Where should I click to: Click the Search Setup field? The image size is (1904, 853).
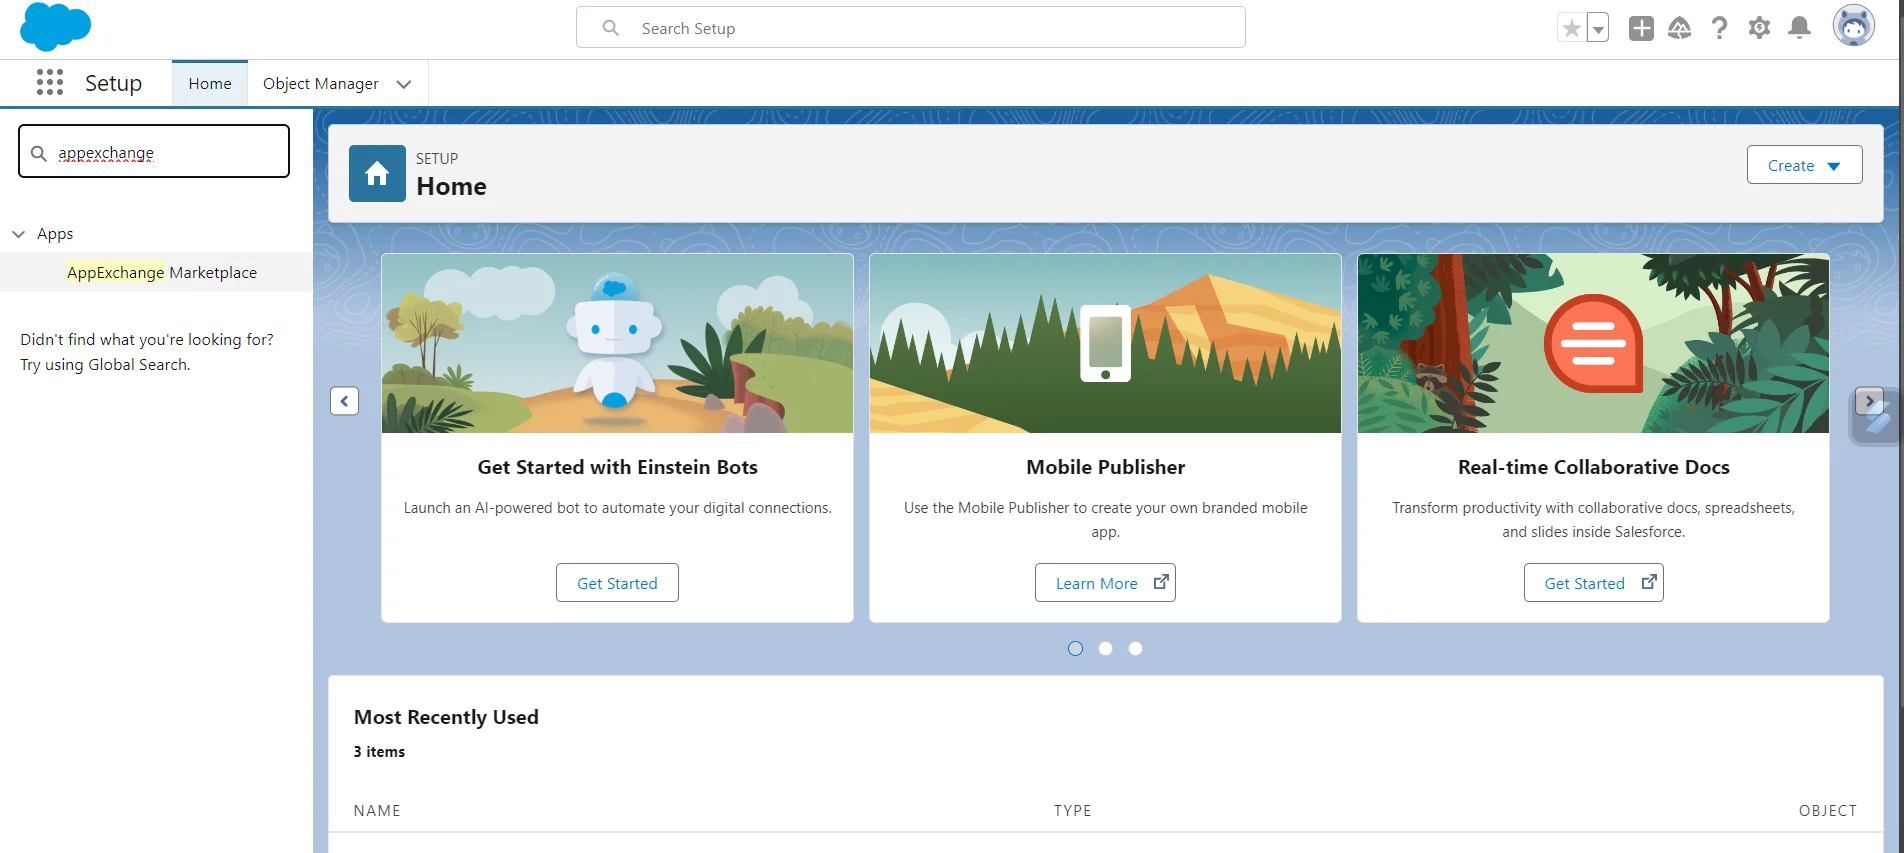pos(911,28)
